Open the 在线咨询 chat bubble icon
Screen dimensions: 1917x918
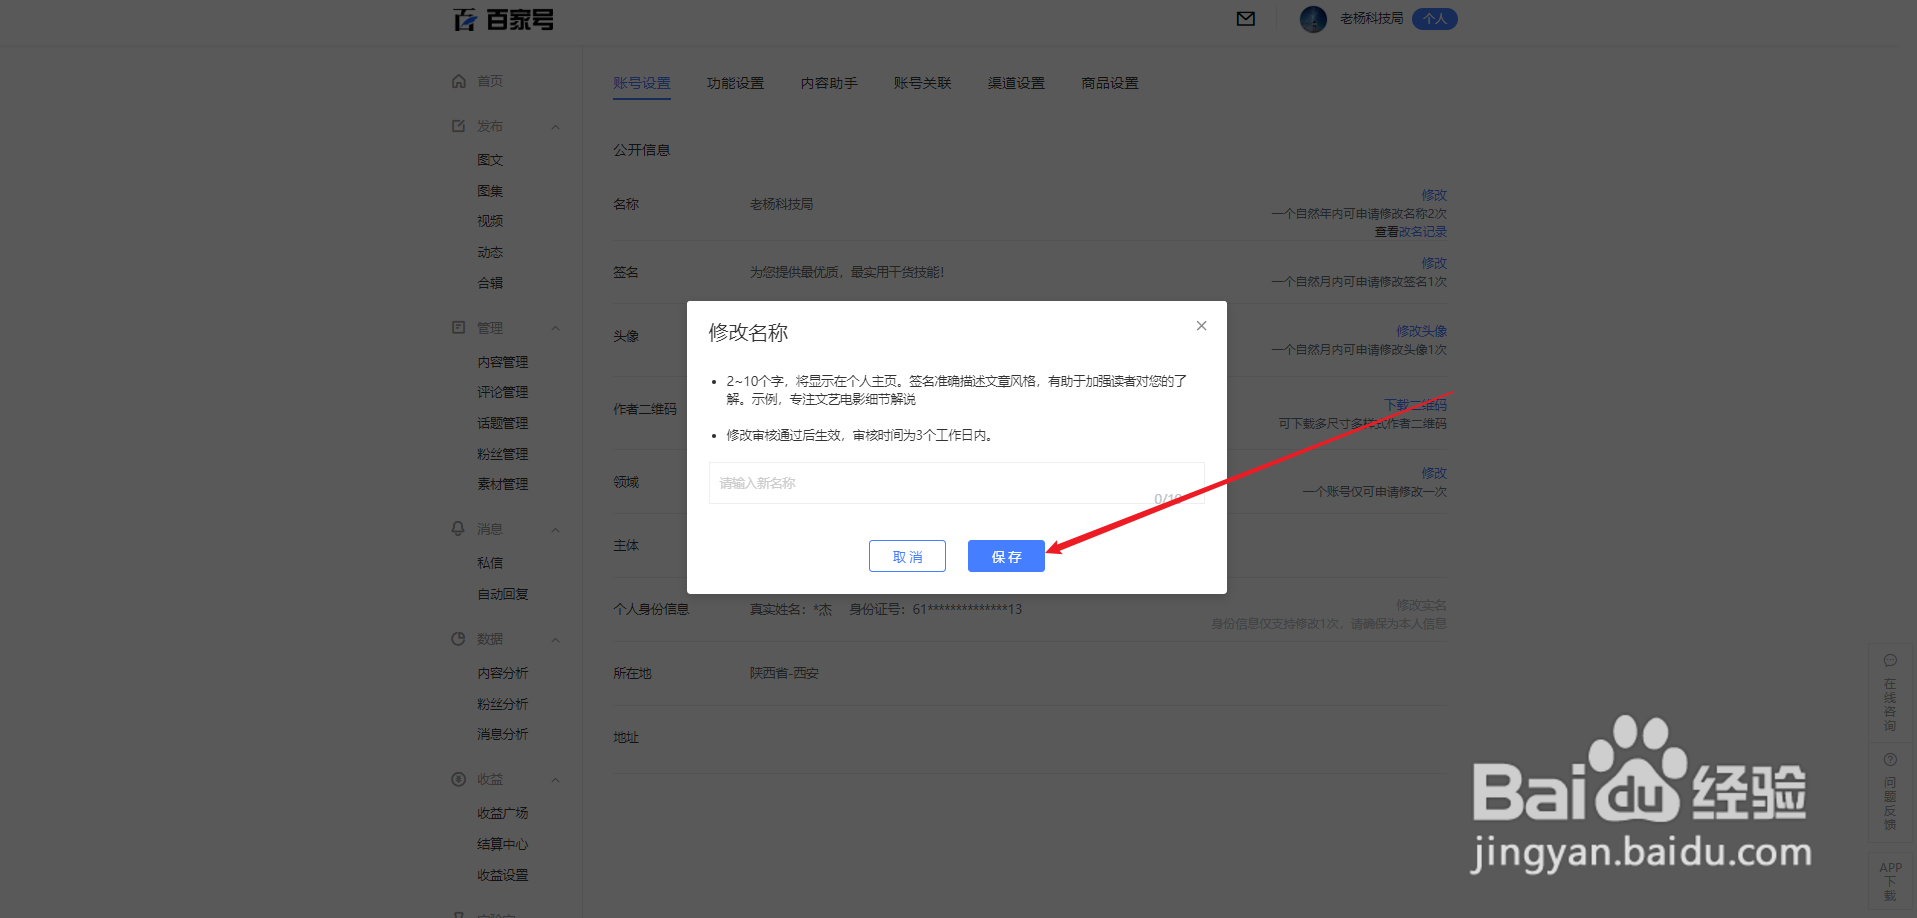pyautogui.click(x=1890, y=661)
